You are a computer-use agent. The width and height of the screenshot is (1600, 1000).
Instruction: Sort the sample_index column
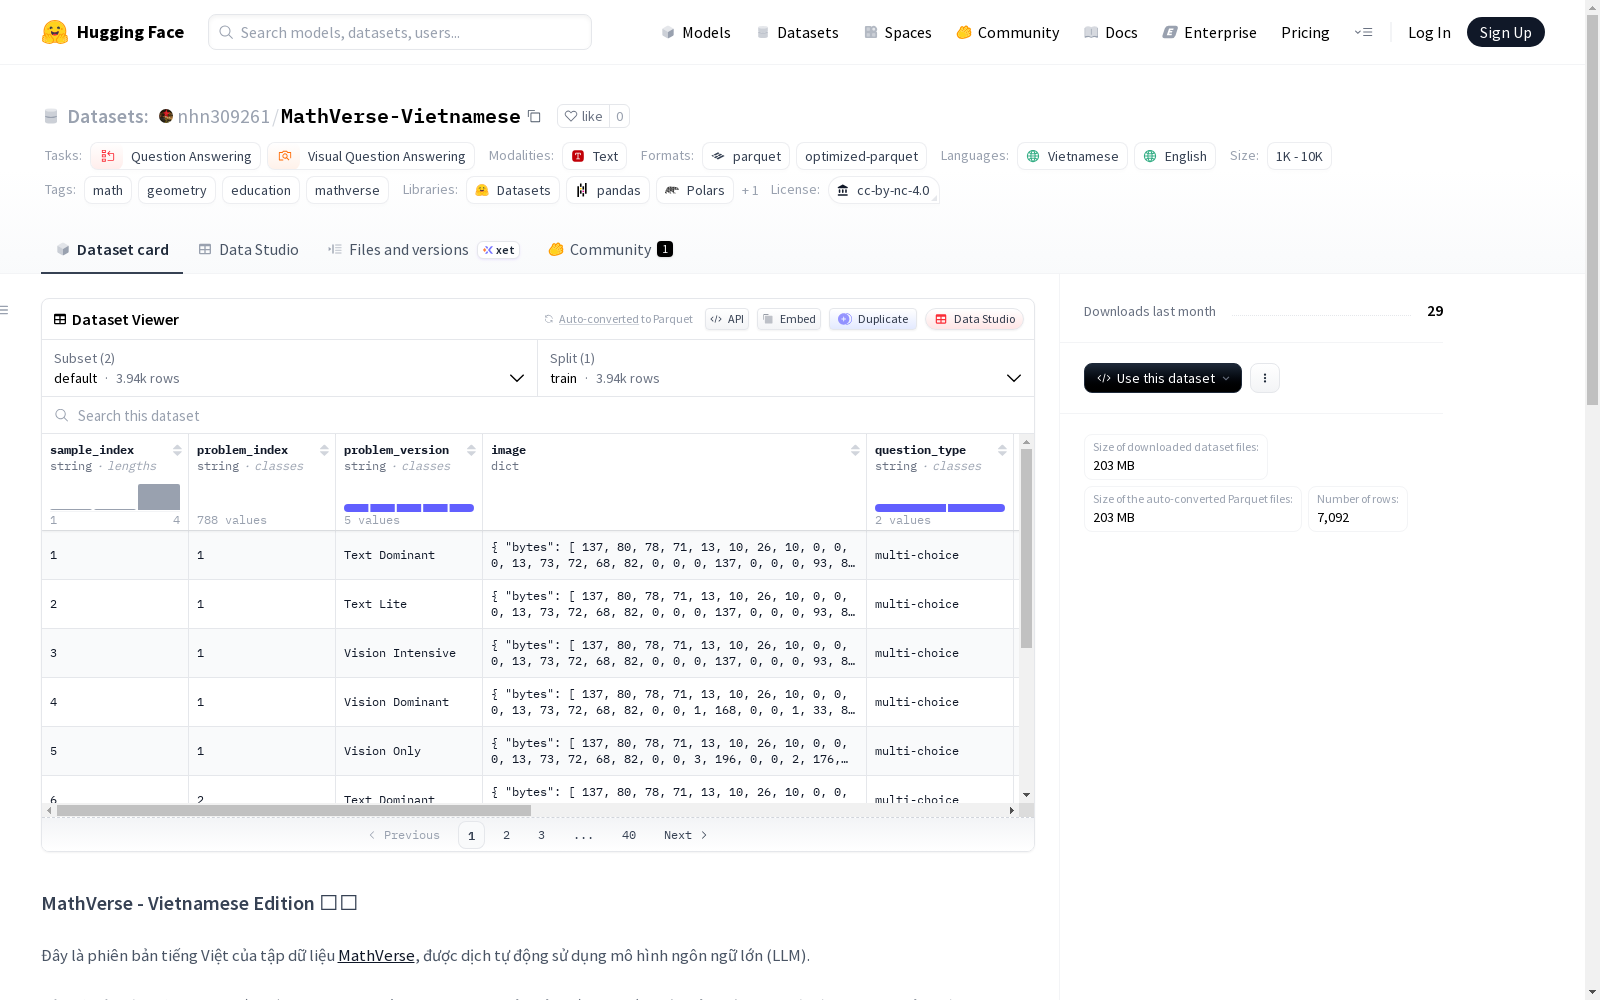177,450
